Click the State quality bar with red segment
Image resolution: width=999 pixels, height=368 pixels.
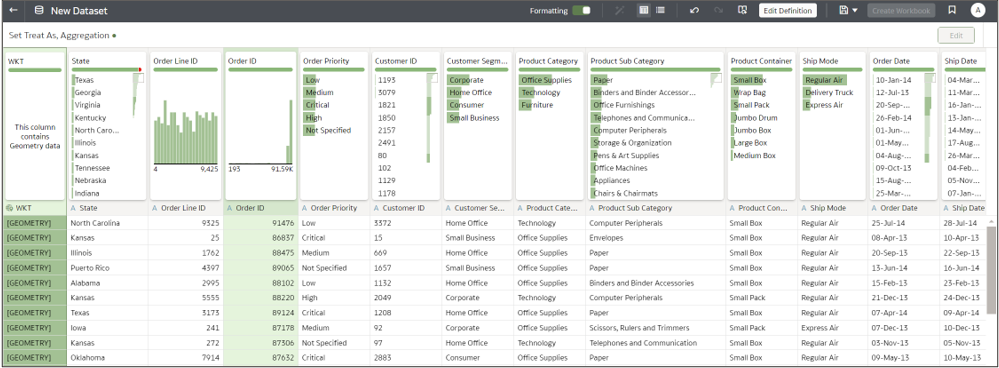(x=106, y=69)
